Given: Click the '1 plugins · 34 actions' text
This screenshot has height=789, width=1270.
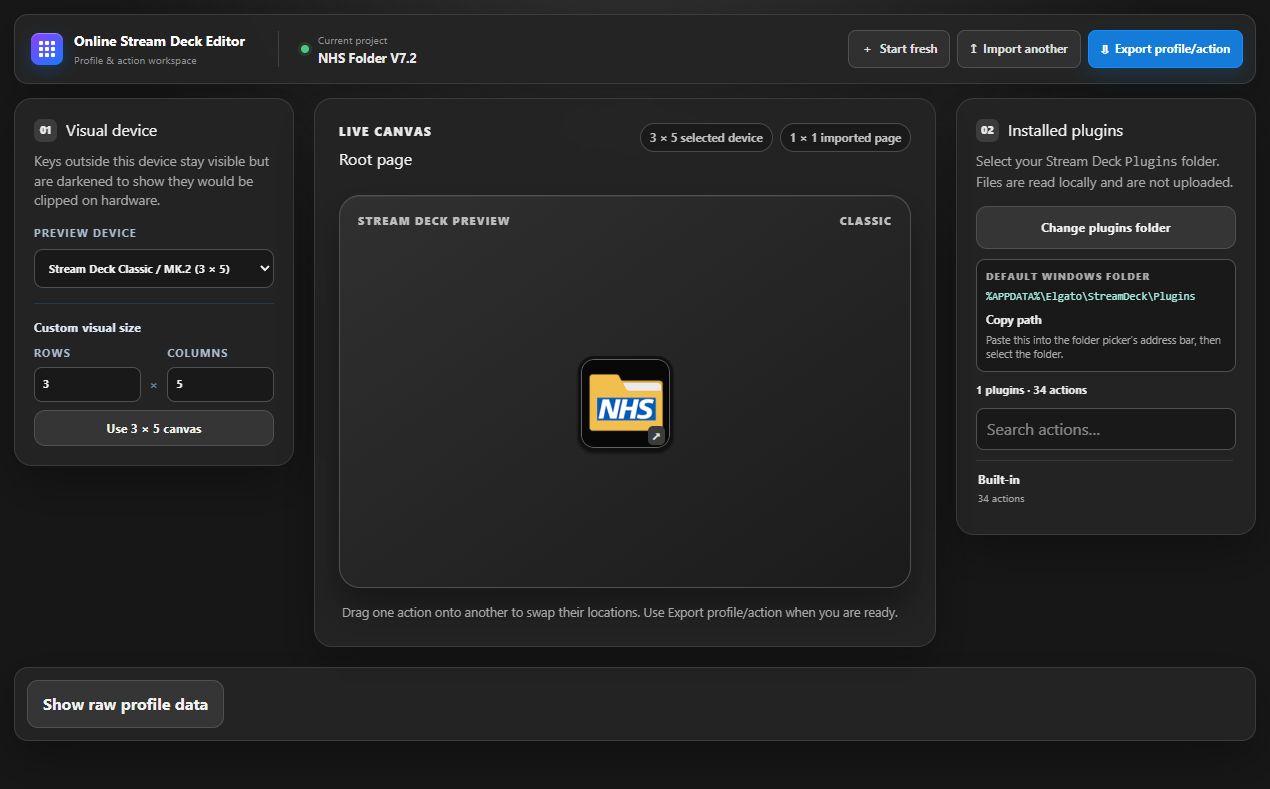Looking at the screenshot, I should pyautogui.click(x=1031, y=390).
